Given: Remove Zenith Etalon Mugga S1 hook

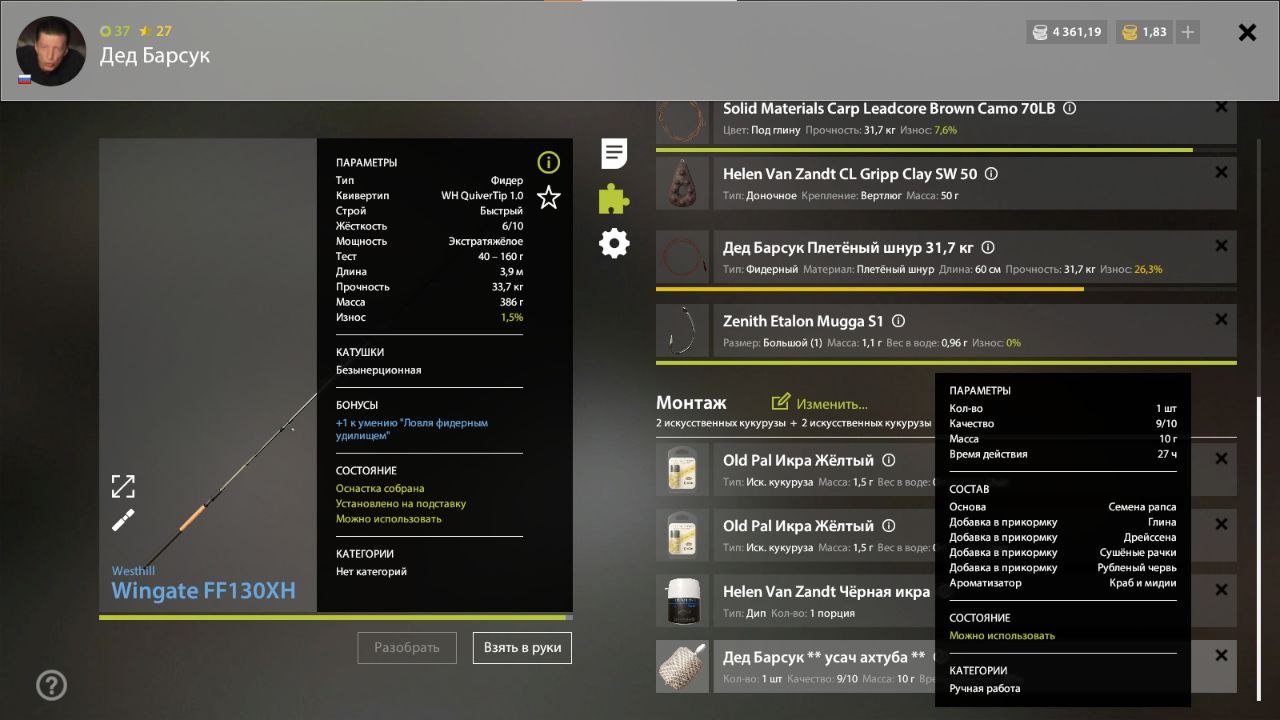Looking at the screenshot, I should coord(1221,320).
